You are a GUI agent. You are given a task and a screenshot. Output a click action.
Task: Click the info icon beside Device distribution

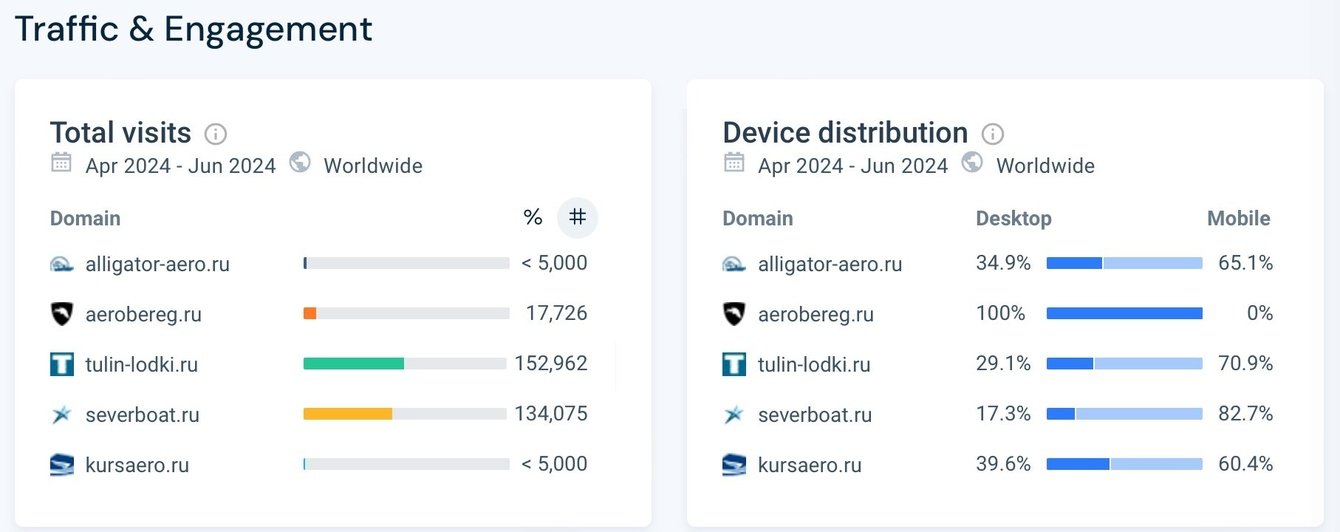tap(992, 134)
